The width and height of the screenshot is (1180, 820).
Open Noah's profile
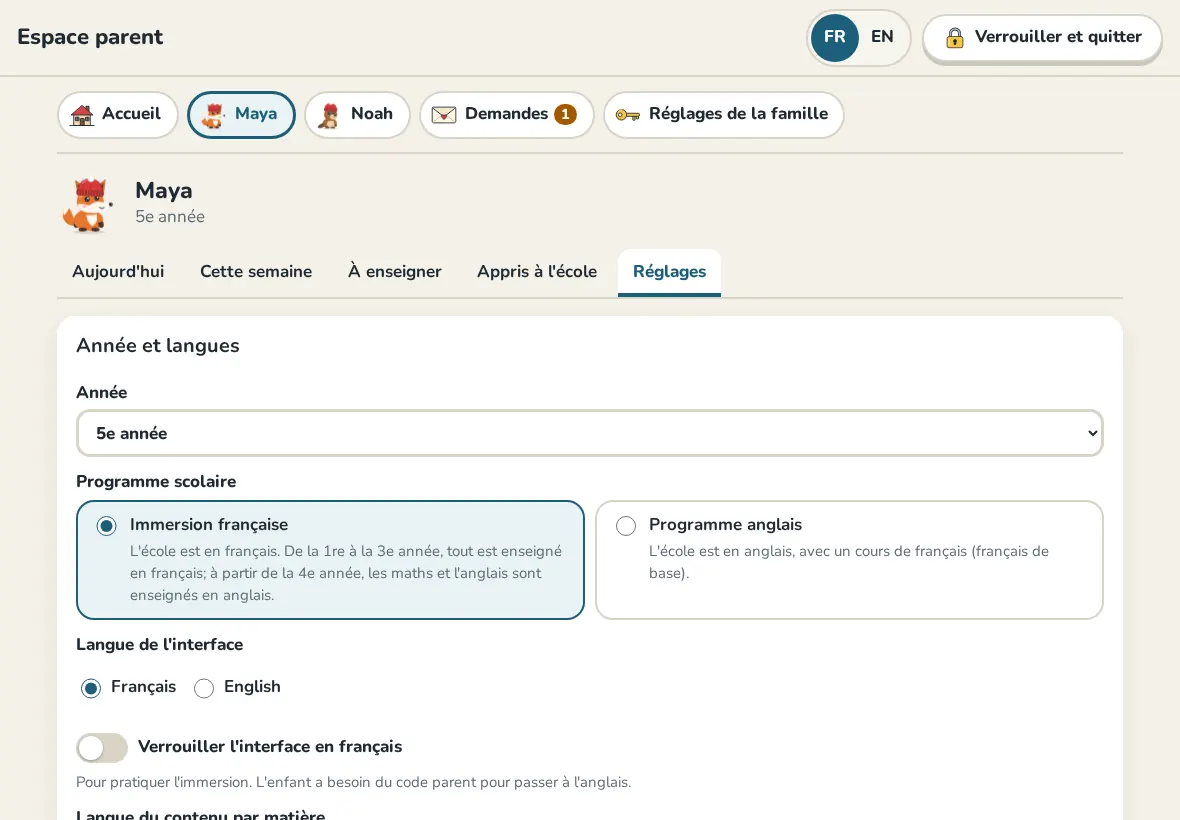357,114
